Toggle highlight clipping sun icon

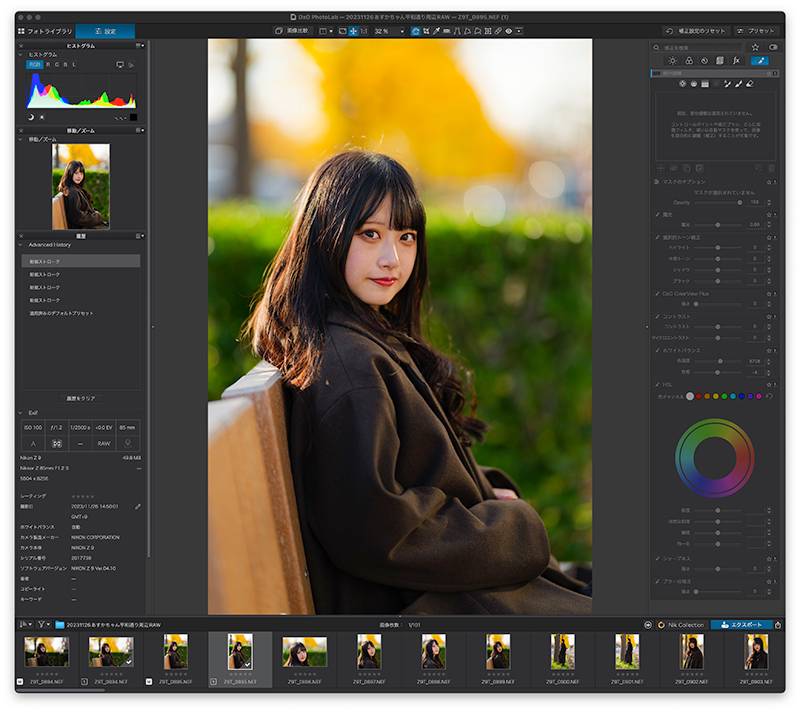[x=42, y=117]
